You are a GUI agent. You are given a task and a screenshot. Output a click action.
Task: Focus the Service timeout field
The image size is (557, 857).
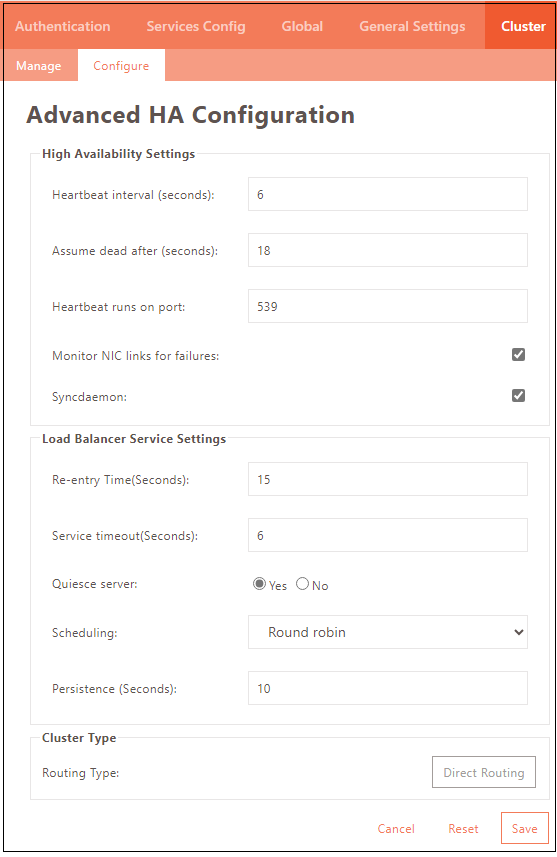[x=388, y=535]
